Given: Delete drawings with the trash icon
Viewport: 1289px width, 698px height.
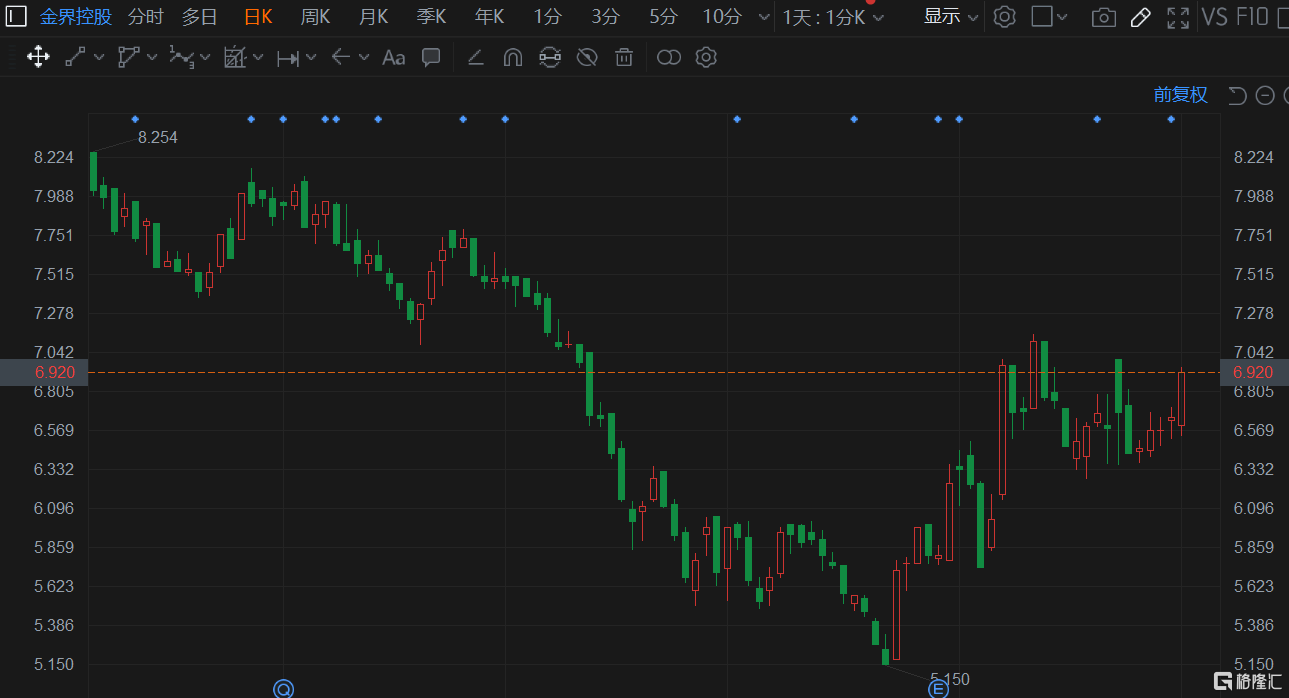Looking at the screenshot, I should pos(624,57).
